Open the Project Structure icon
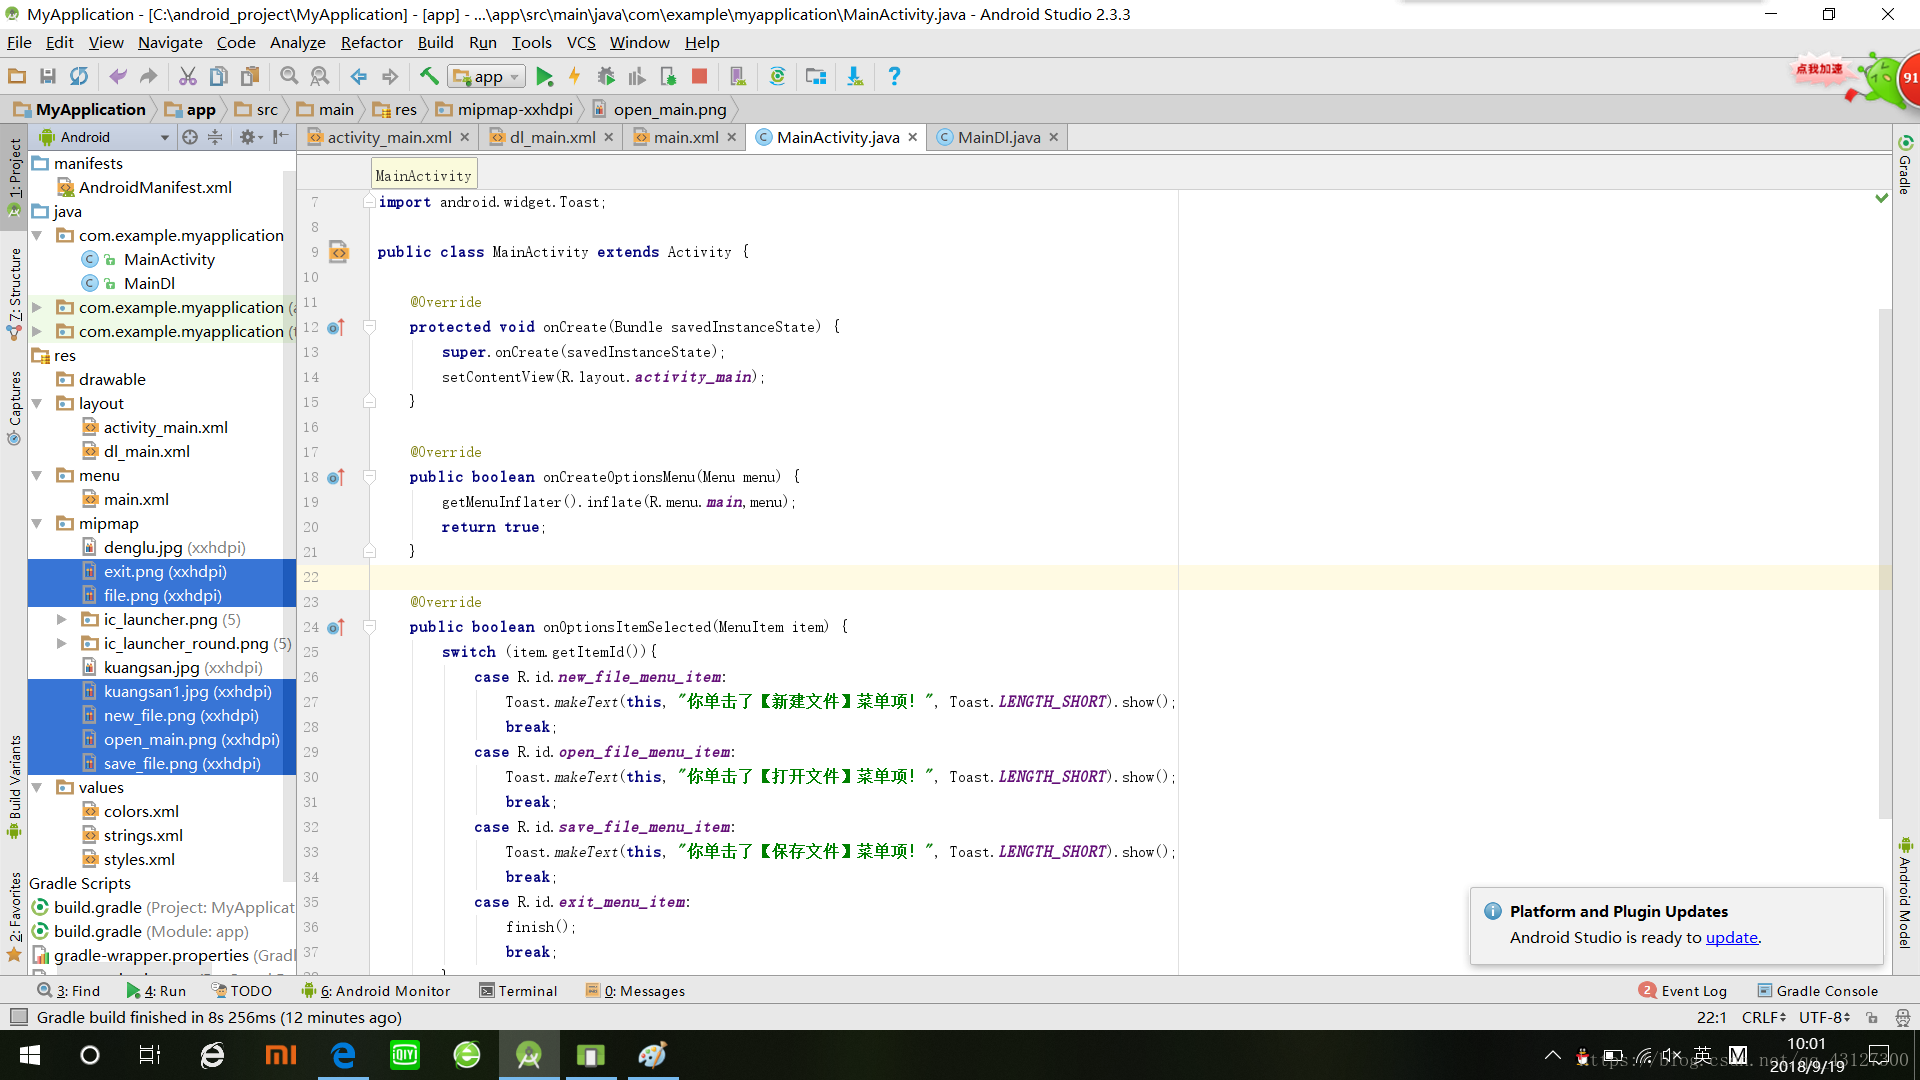The image size is (1920, 1080). point(816,76)
